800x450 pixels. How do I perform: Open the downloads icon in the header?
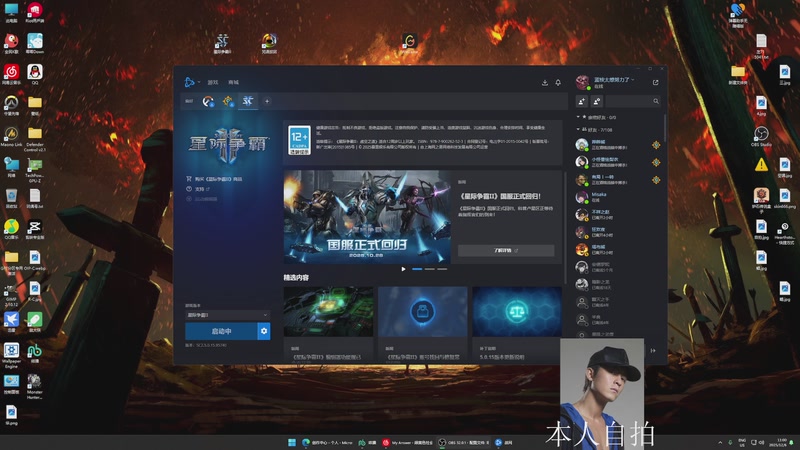[x=545, y=82]
